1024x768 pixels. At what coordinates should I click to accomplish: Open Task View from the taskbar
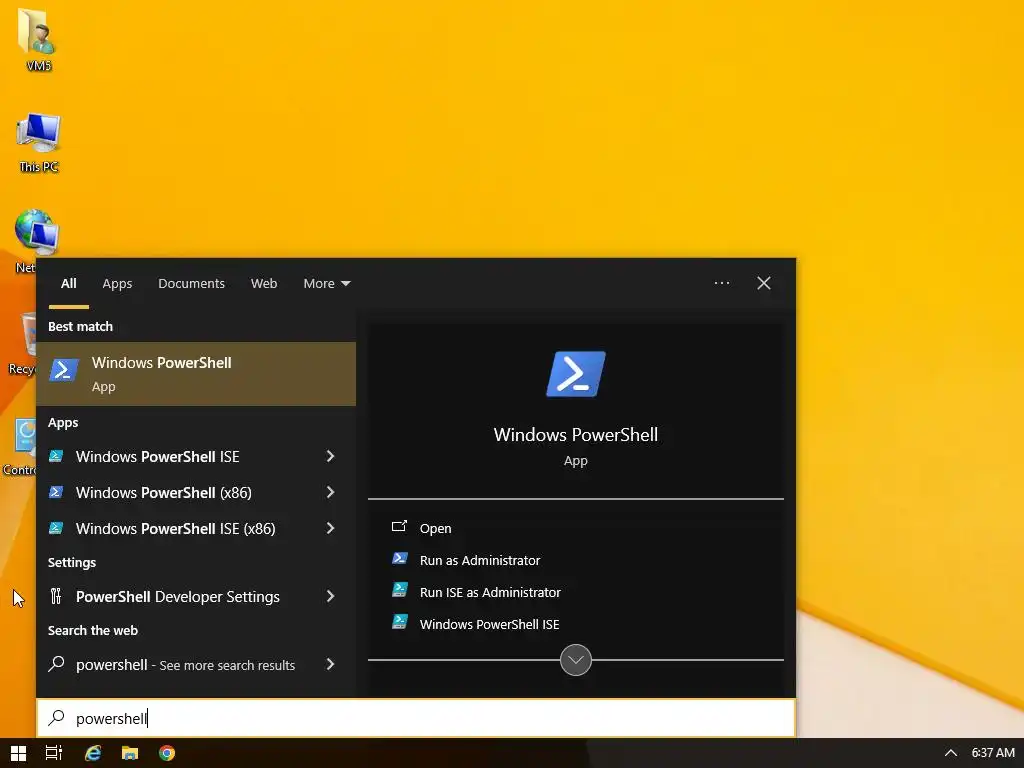54,753
